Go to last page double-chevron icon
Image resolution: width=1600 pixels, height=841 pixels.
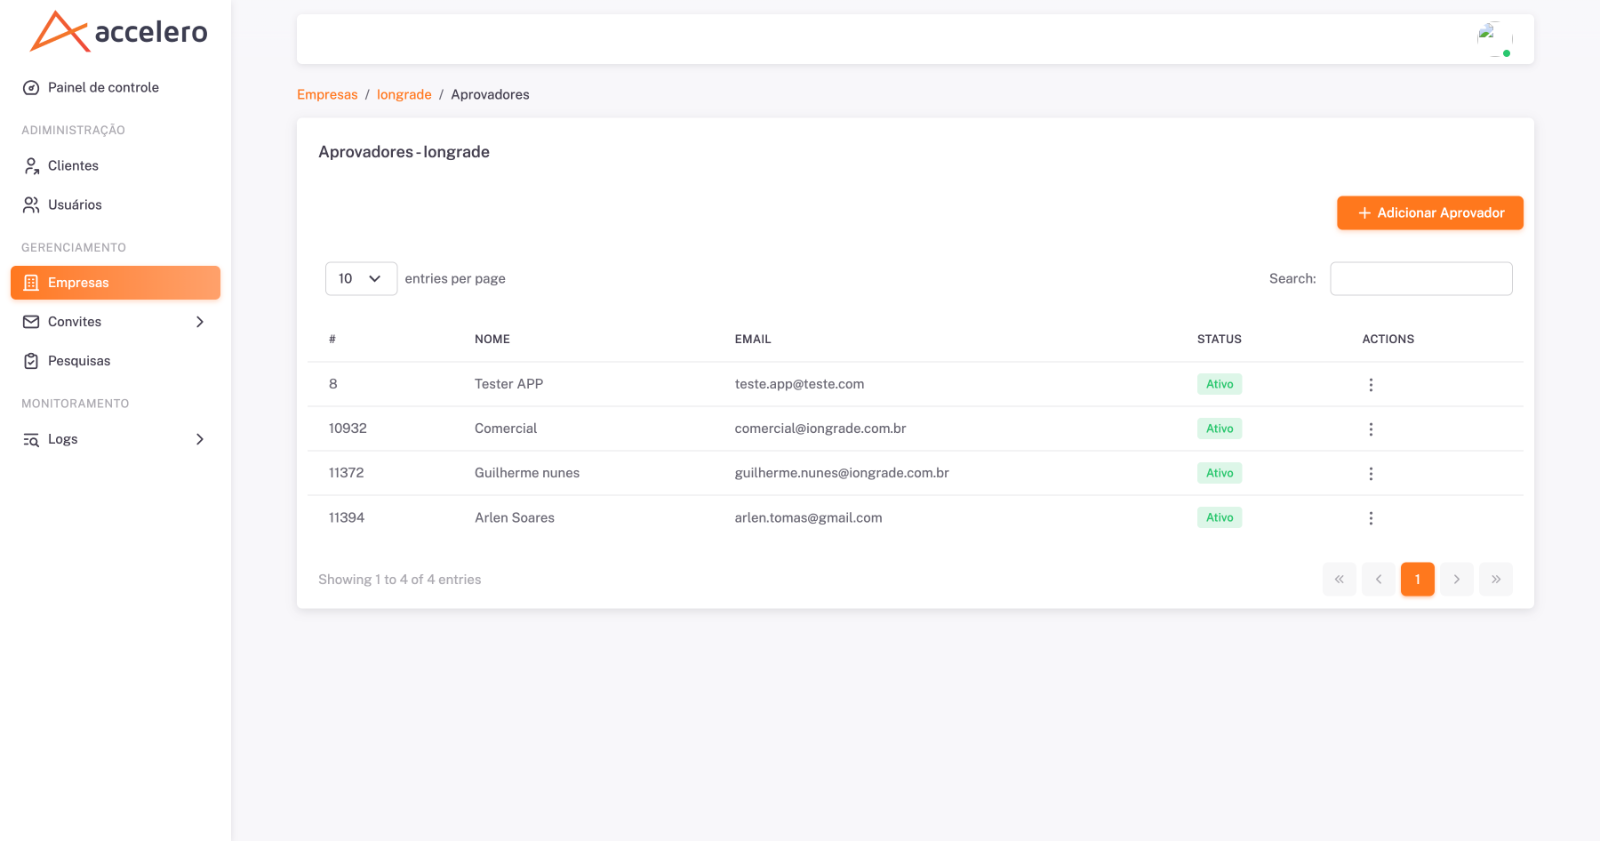point(1495,579)
